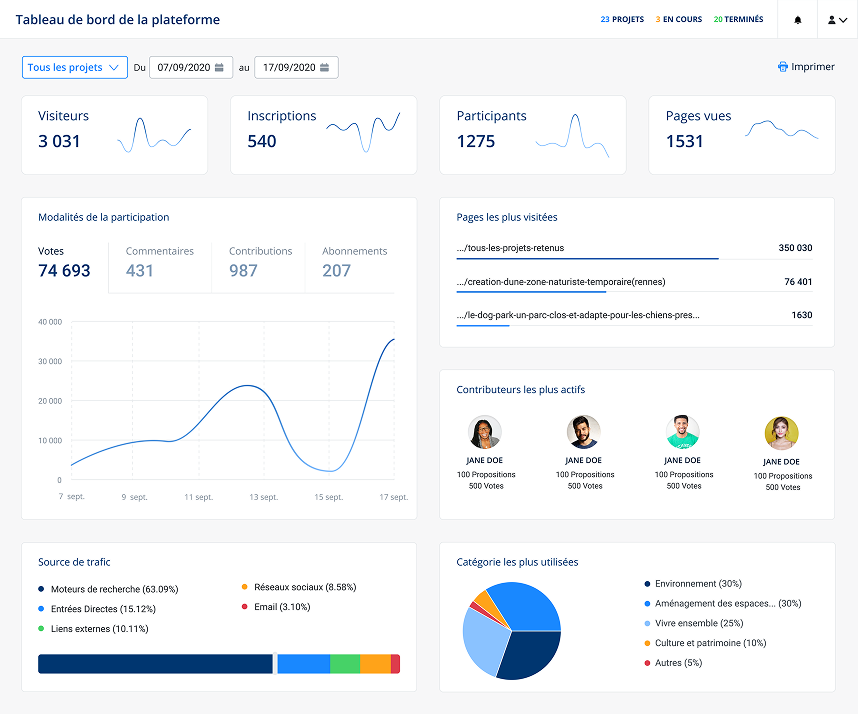Click the user account icon
858x715 pixels.
tap(832, 19)
